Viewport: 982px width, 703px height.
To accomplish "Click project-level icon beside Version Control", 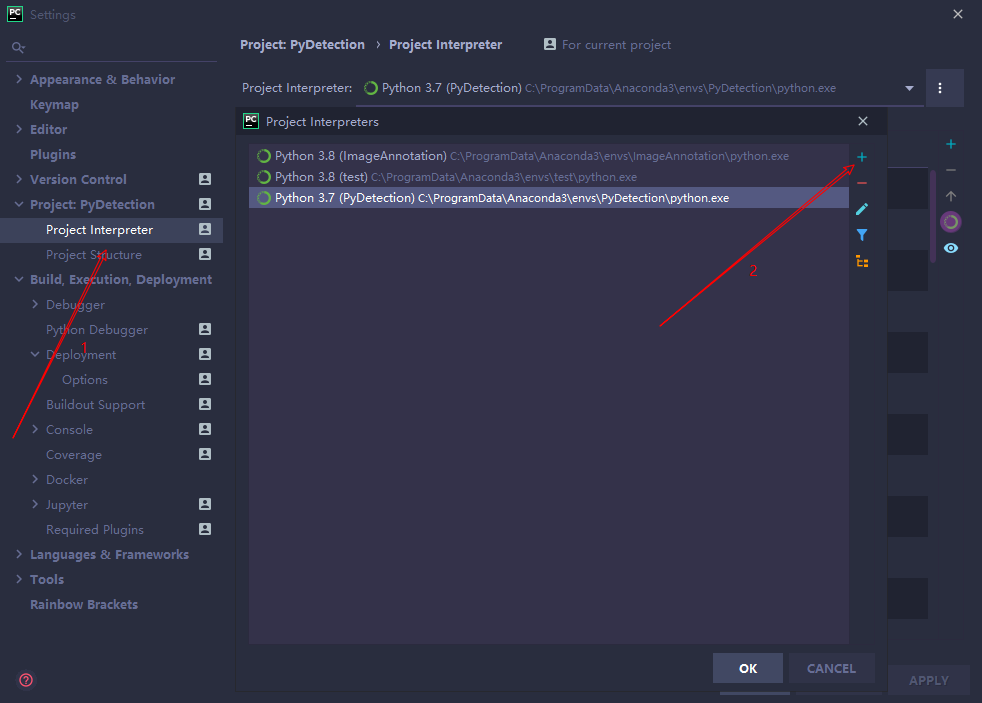I will click(205, 179).
